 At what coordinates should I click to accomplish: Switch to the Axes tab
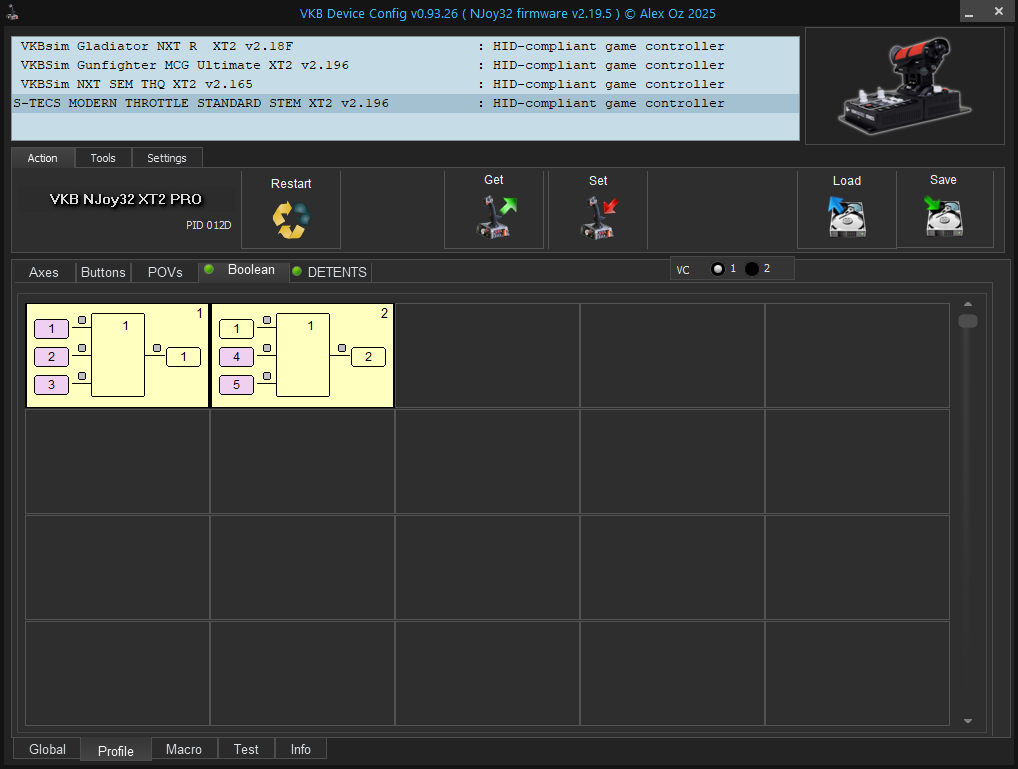click(x=43, y=272)
